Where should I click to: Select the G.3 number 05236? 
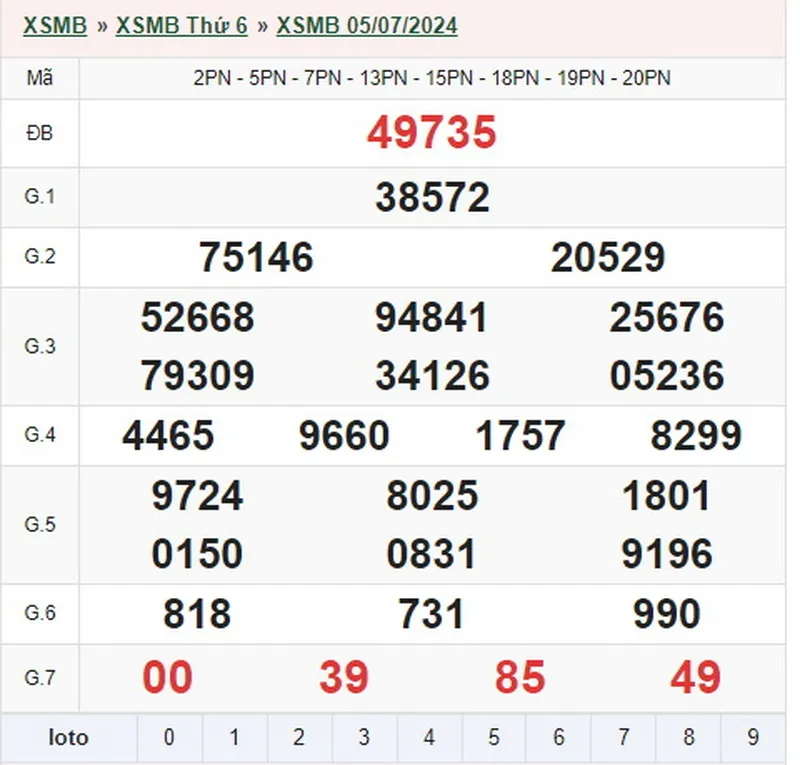(667, 376)
